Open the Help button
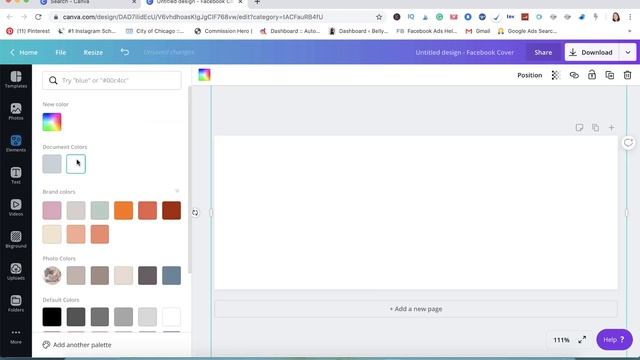The width and height of the screenshot is (640, 360). pyautogui.click(x=614, y=340)
